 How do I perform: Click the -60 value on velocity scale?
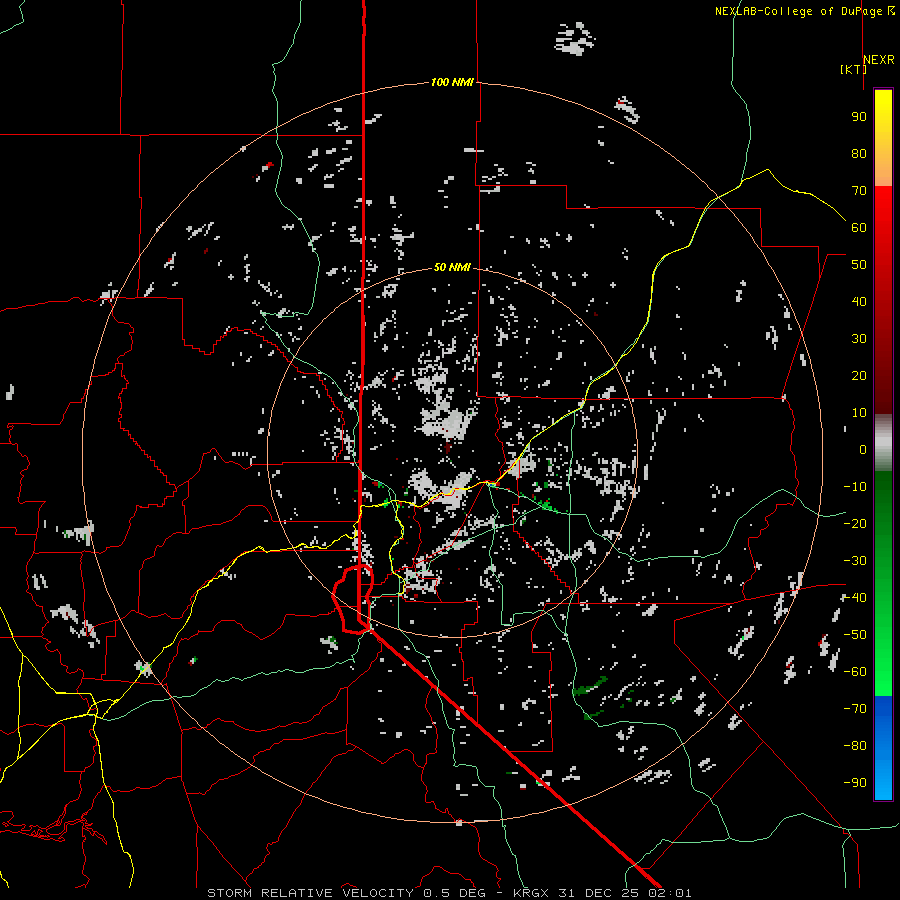pyautogui.click(x=855, y=672)
